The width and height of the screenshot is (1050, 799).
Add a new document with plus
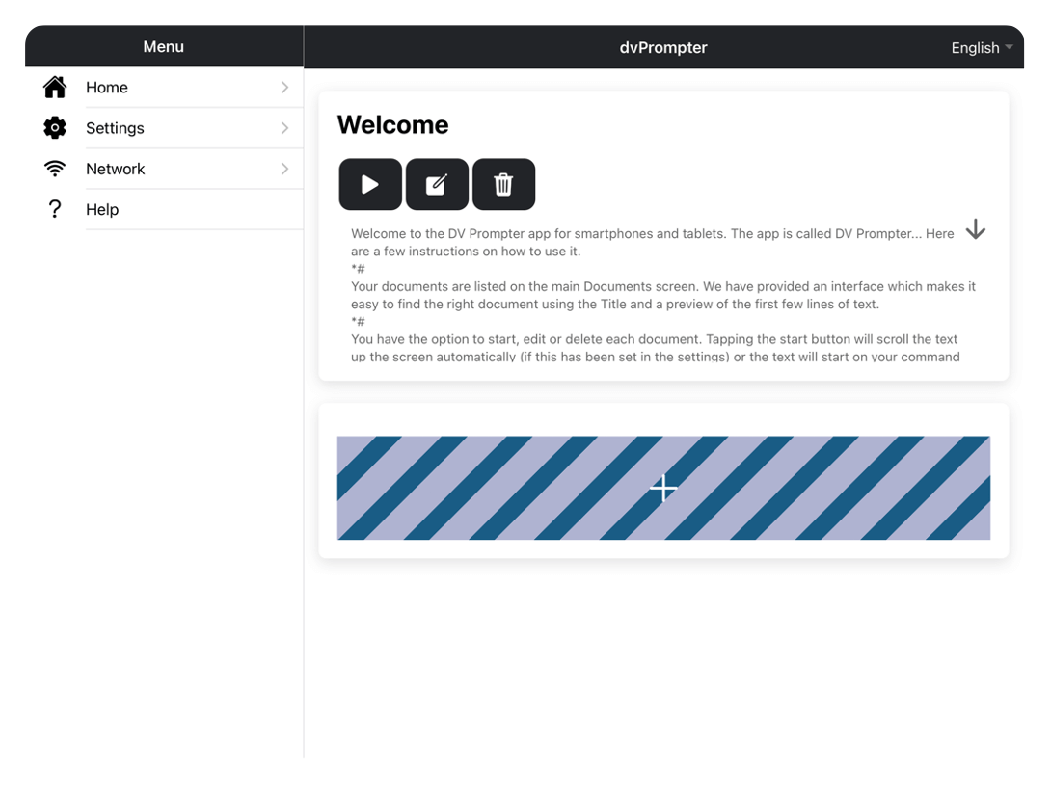663,488
